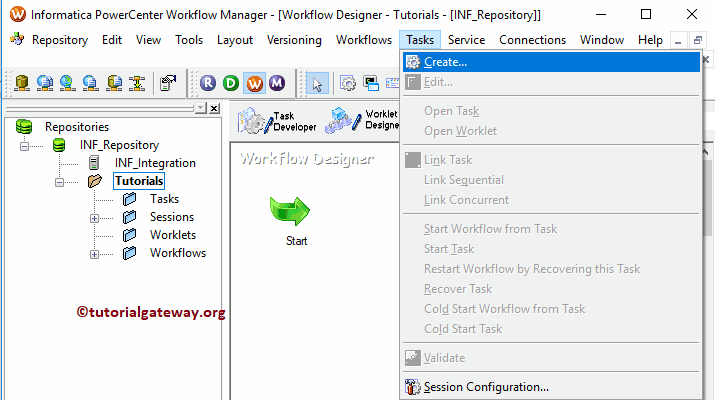Select the INF_Repository label in tree
715x400 pixels.
pos(119,145)
